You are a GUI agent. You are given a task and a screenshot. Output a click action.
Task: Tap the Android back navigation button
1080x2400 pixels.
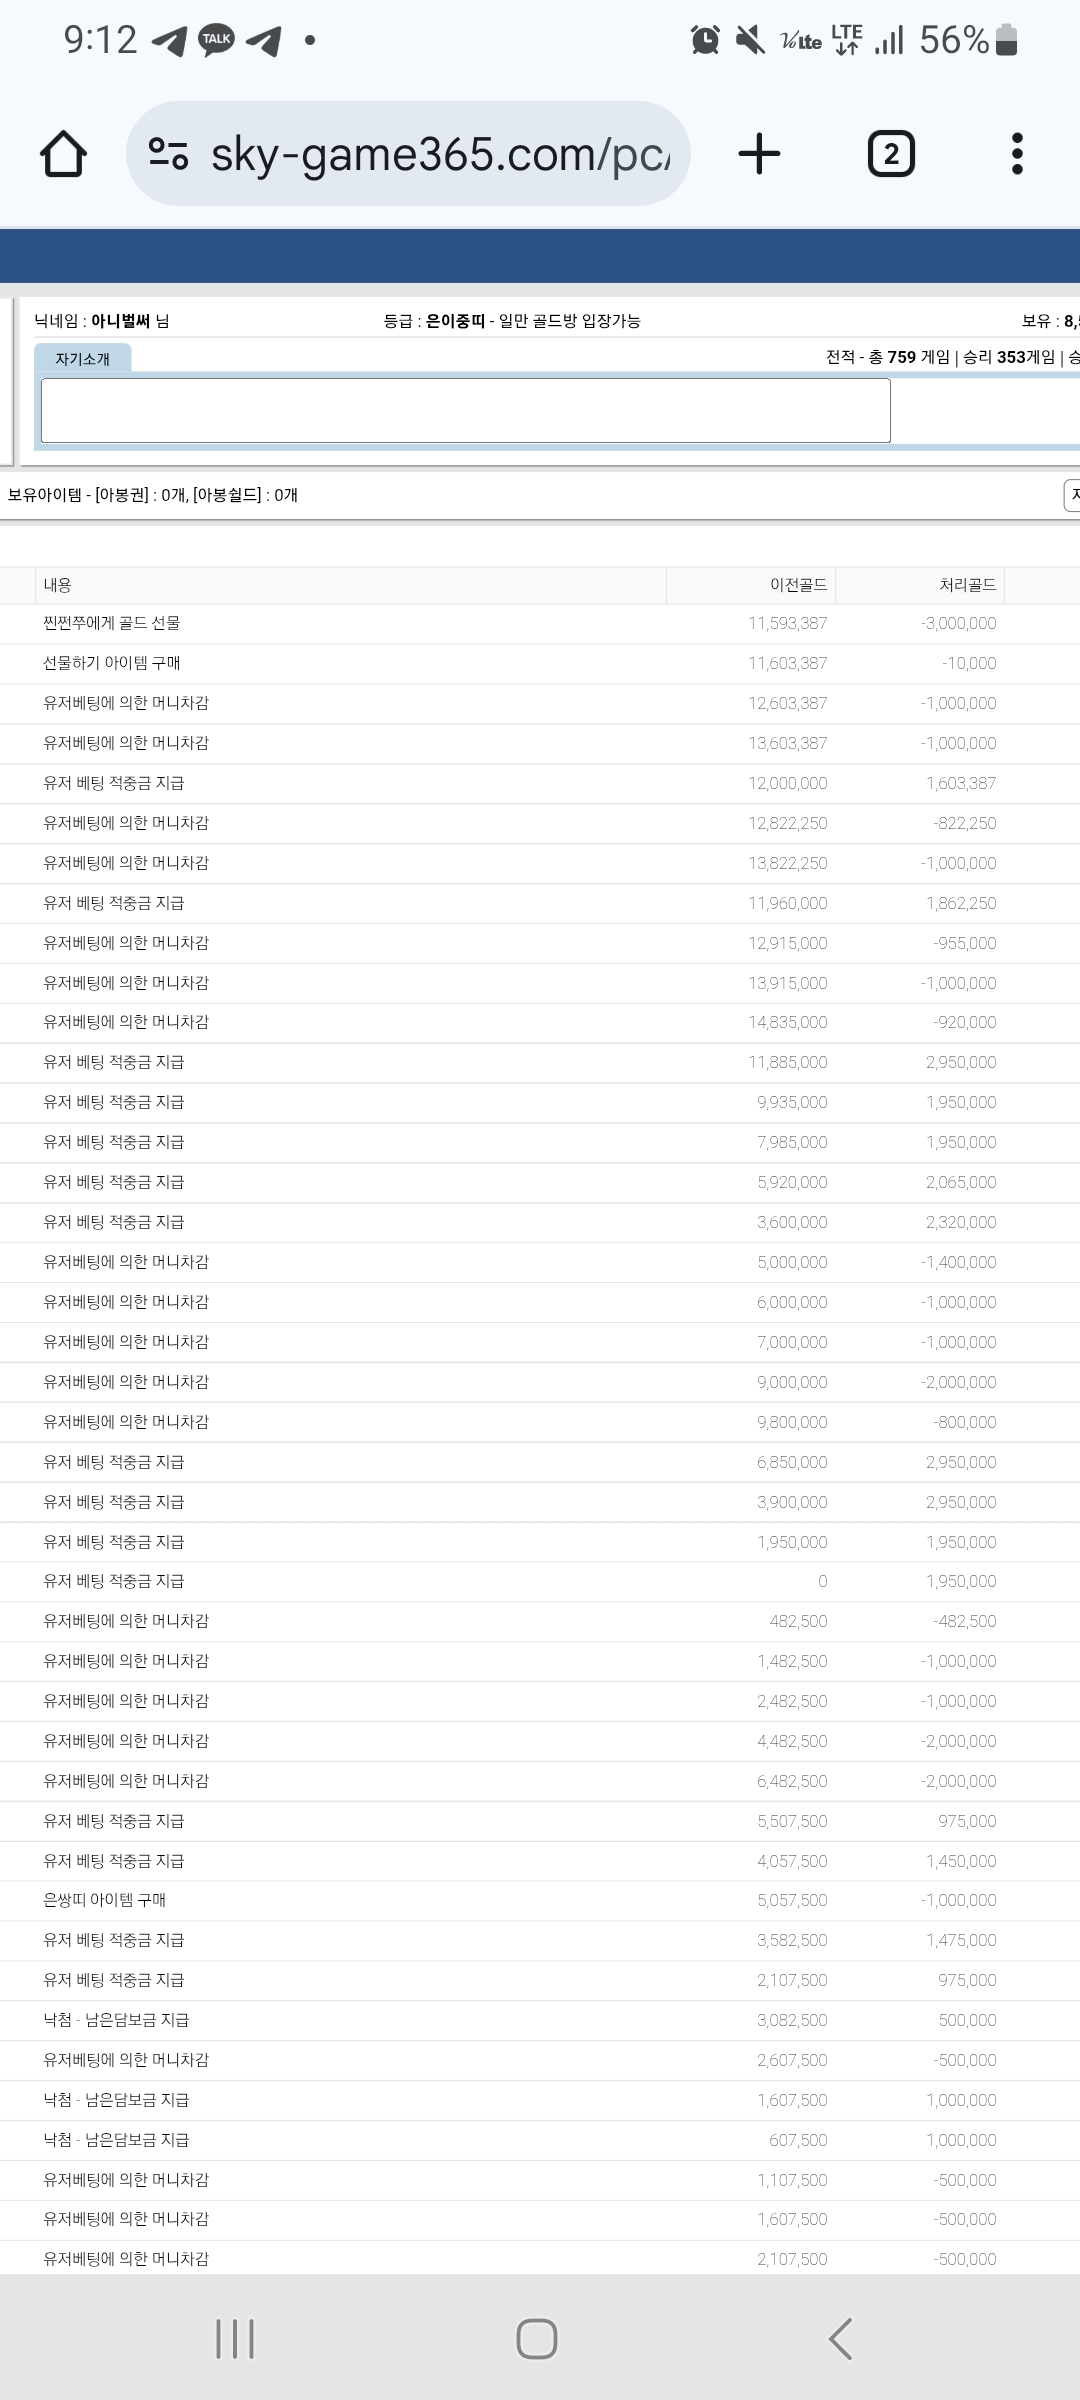[x=840, y=2338]
